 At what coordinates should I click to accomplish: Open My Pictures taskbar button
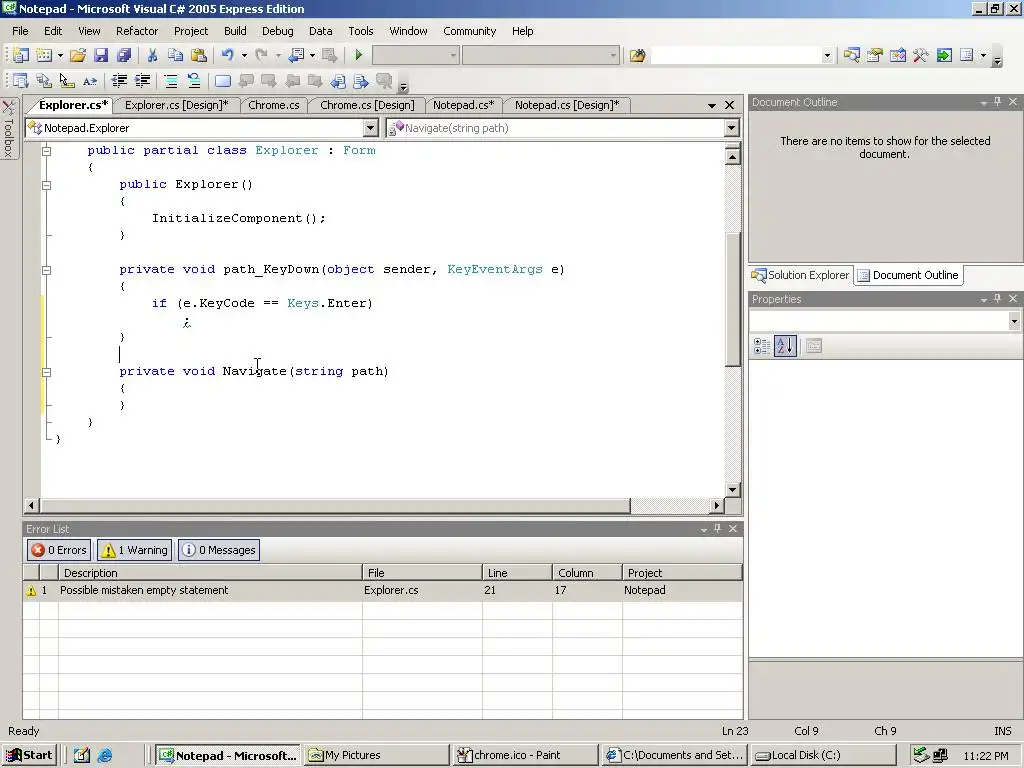pos(376,755)
